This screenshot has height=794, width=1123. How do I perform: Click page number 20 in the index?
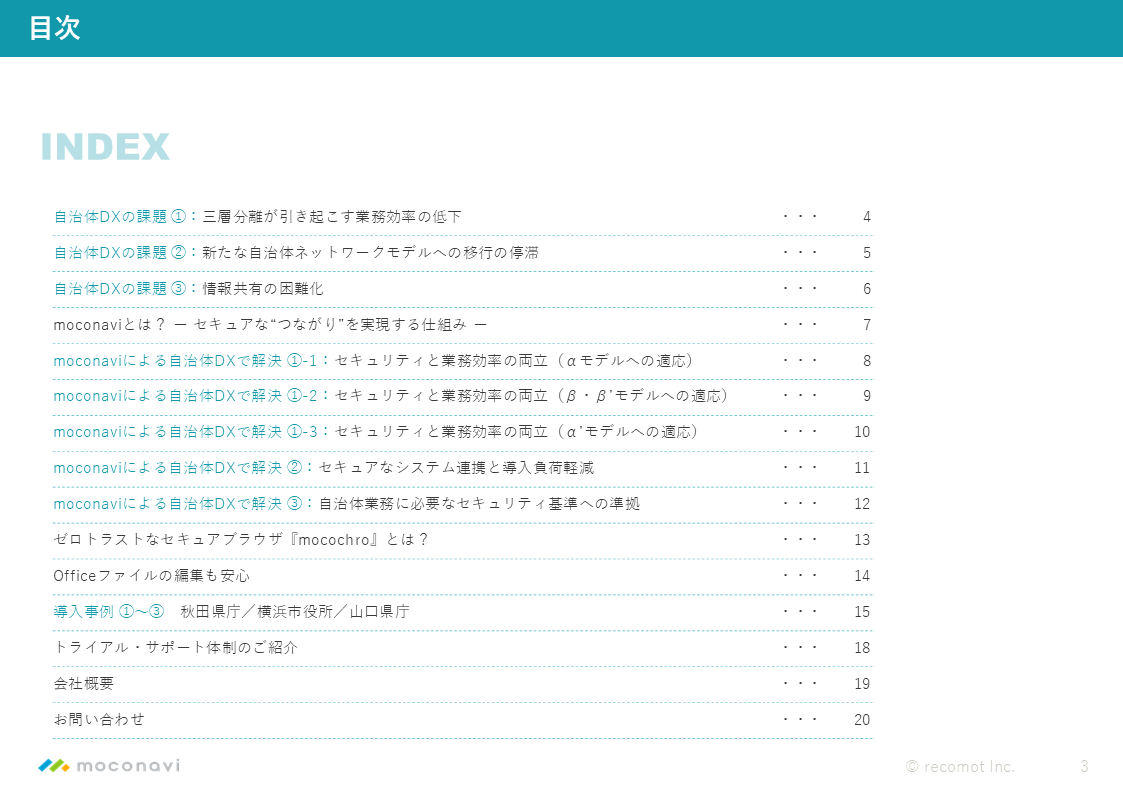tap(862, 719)
